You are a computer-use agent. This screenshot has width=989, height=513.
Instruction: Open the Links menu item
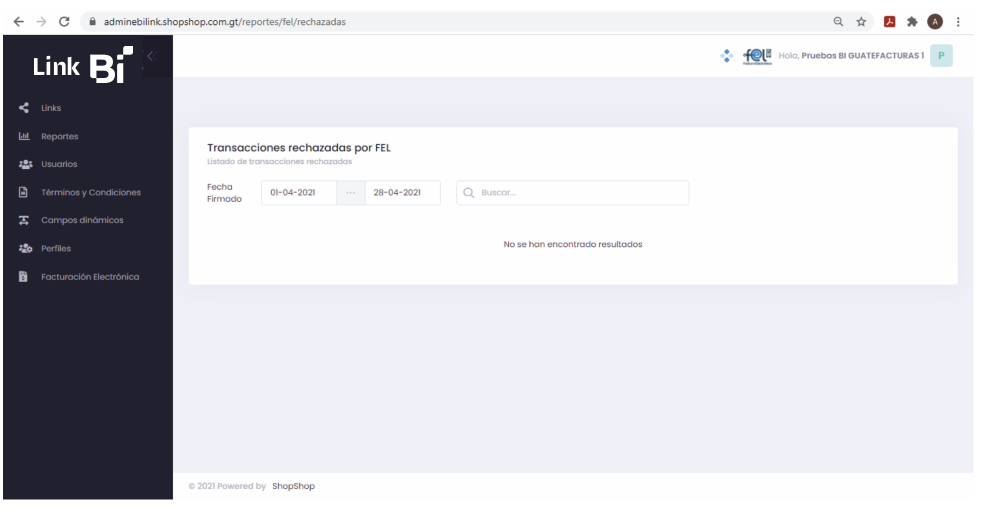[51, 108]
